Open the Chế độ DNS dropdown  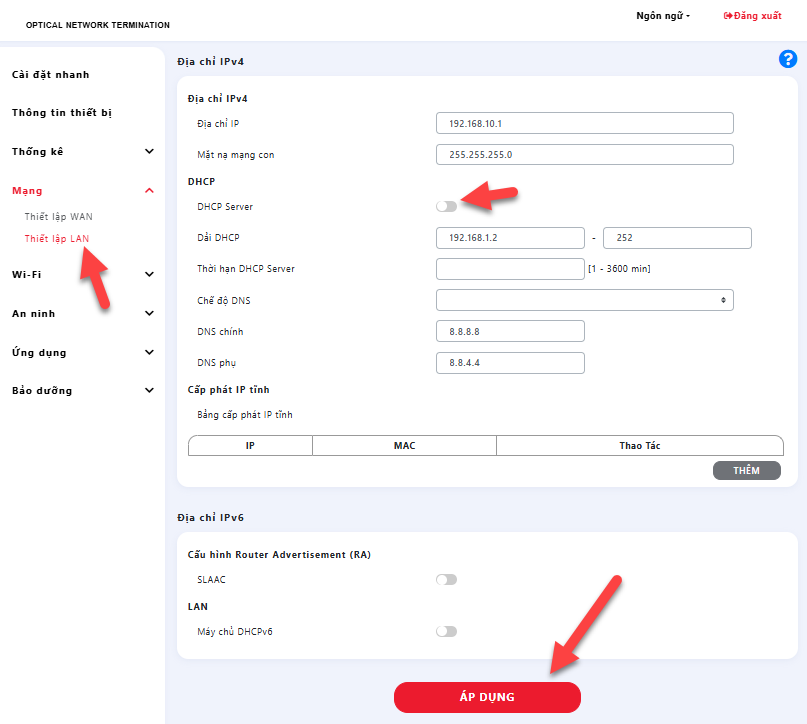[x=584, y=300]
